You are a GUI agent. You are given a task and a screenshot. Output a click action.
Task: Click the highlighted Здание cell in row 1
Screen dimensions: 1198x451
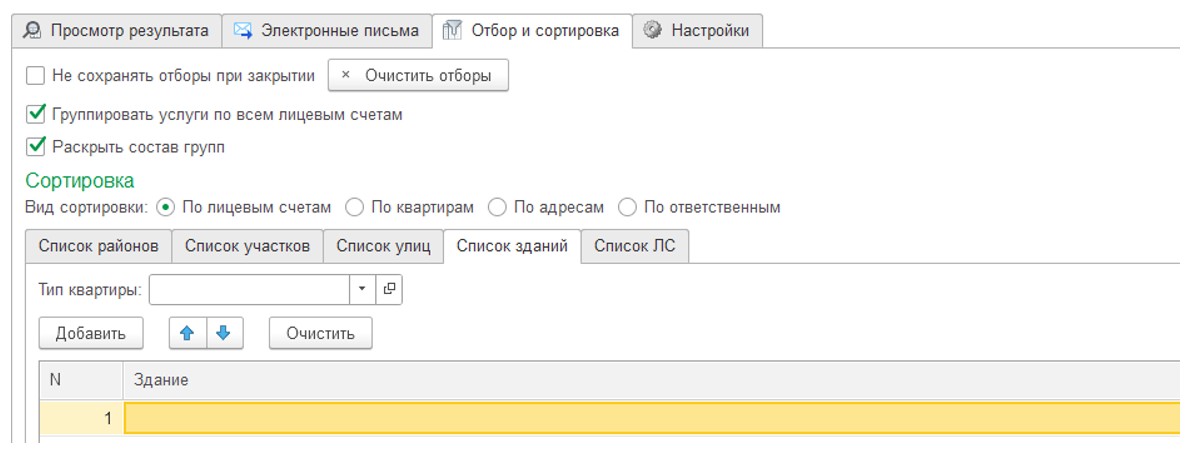tap(653, 418)
